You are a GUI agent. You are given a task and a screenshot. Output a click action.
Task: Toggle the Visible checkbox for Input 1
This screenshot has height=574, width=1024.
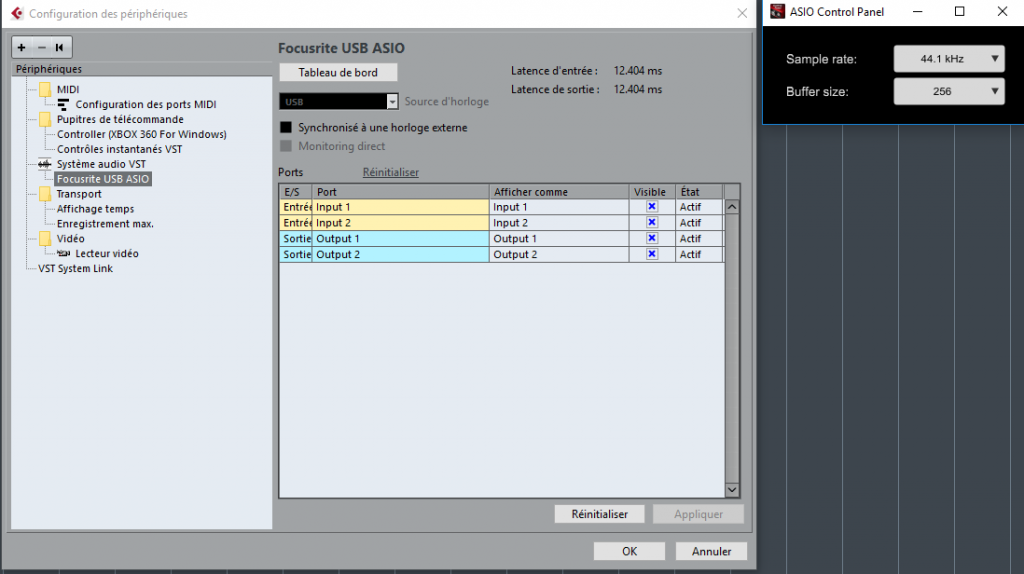tap(652, 206)
